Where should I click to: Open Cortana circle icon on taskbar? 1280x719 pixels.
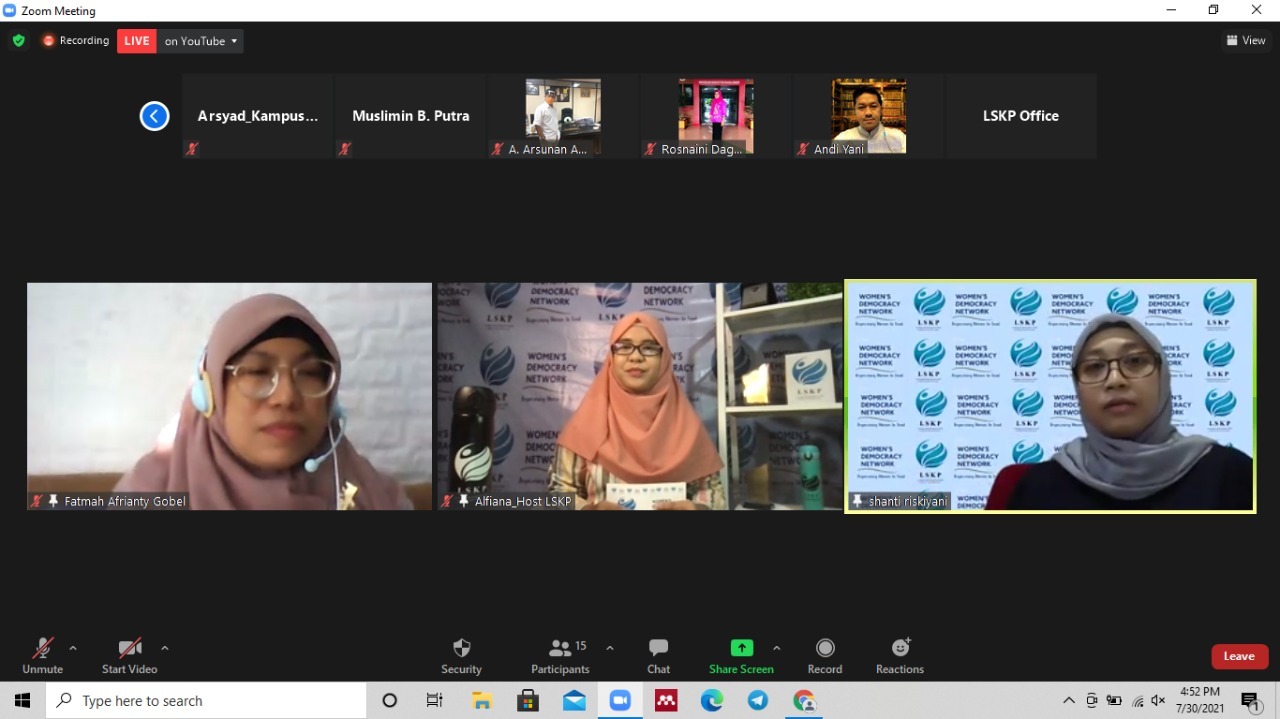(x=390, y=701)
